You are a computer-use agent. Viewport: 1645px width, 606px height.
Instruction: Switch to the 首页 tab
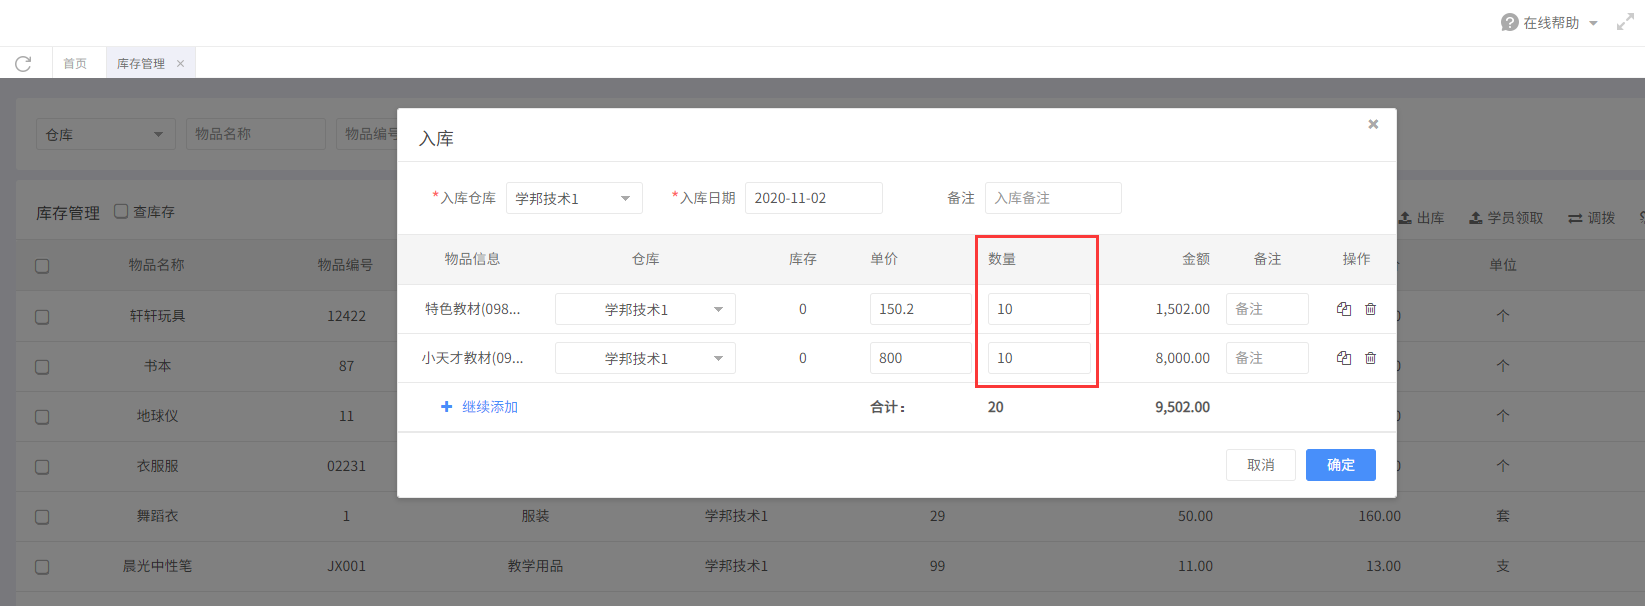point(75,64)
